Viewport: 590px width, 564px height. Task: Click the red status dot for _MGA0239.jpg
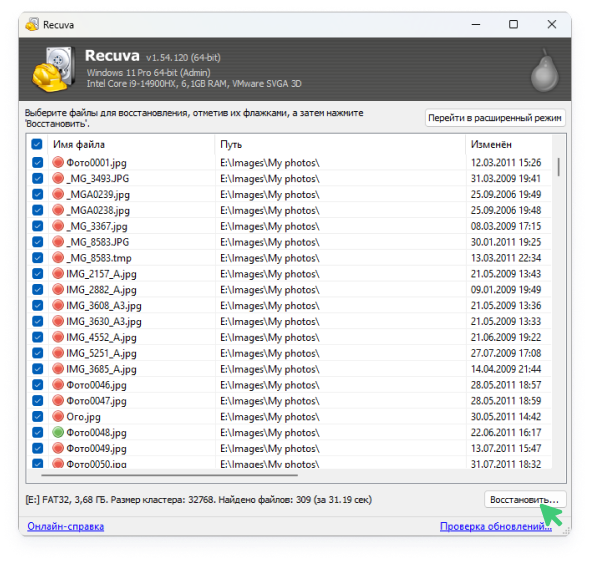(58, 194)
